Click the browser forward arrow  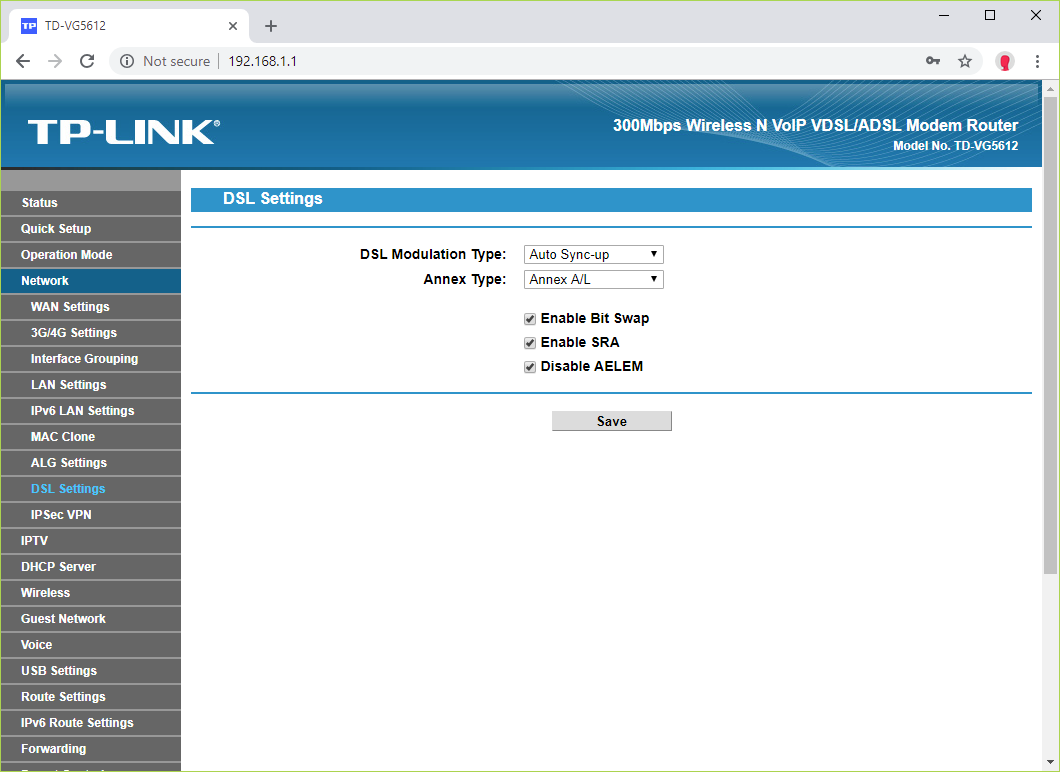55,61
